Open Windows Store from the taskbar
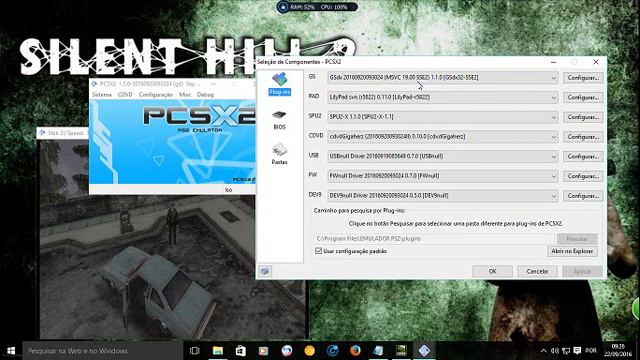The height and width of the screenshot is (360, 640). coord(240,351)
